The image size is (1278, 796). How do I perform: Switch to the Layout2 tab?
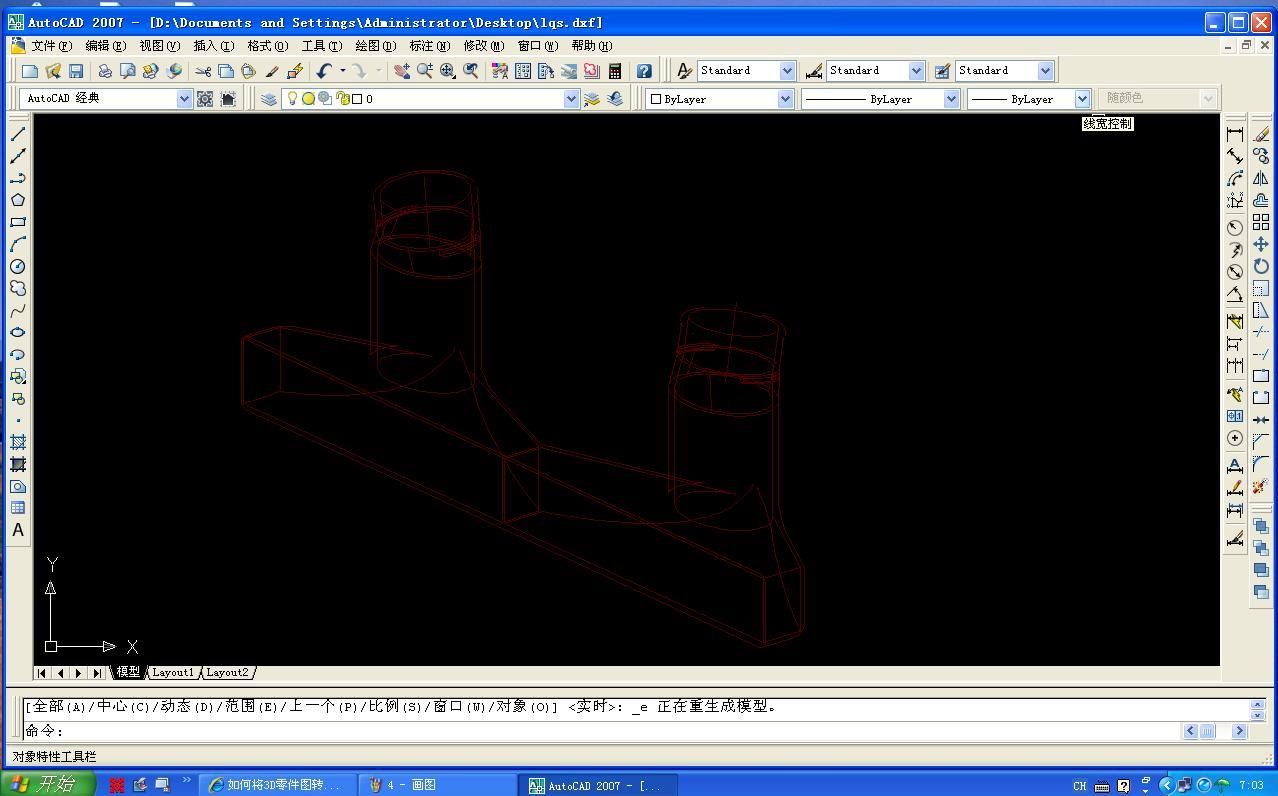(227, 672)
